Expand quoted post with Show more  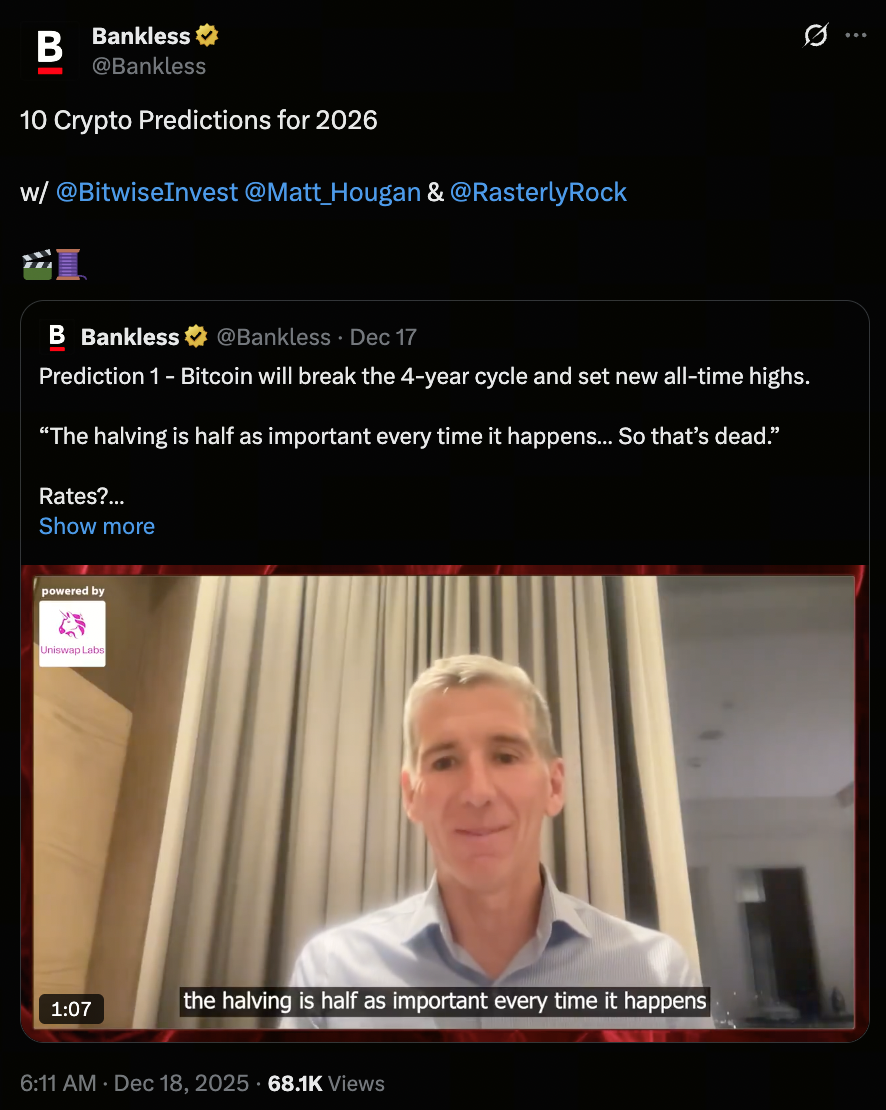(x=97, y=526)
